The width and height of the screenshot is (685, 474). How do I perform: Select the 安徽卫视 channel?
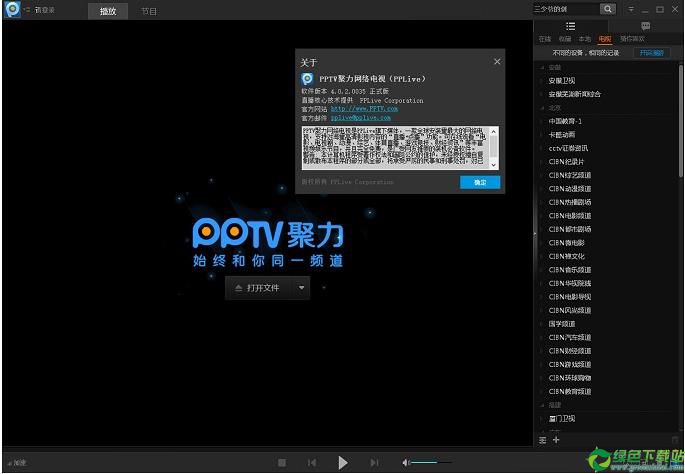click(562, 80)
